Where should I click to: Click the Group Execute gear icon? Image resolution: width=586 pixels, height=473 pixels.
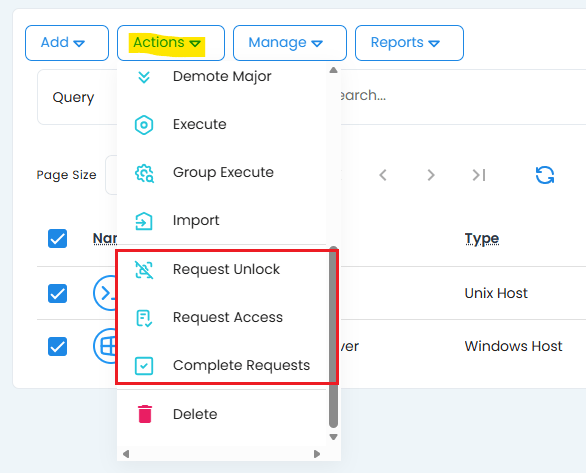pos(144,173)
